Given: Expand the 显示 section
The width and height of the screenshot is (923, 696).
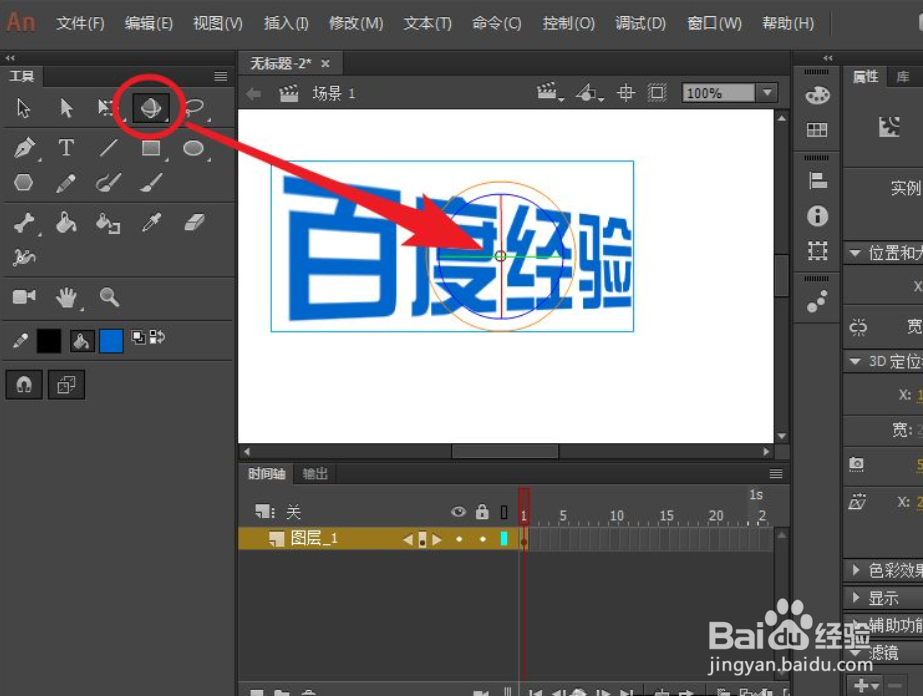Looking at the screenshot, I should pos(855,597).
